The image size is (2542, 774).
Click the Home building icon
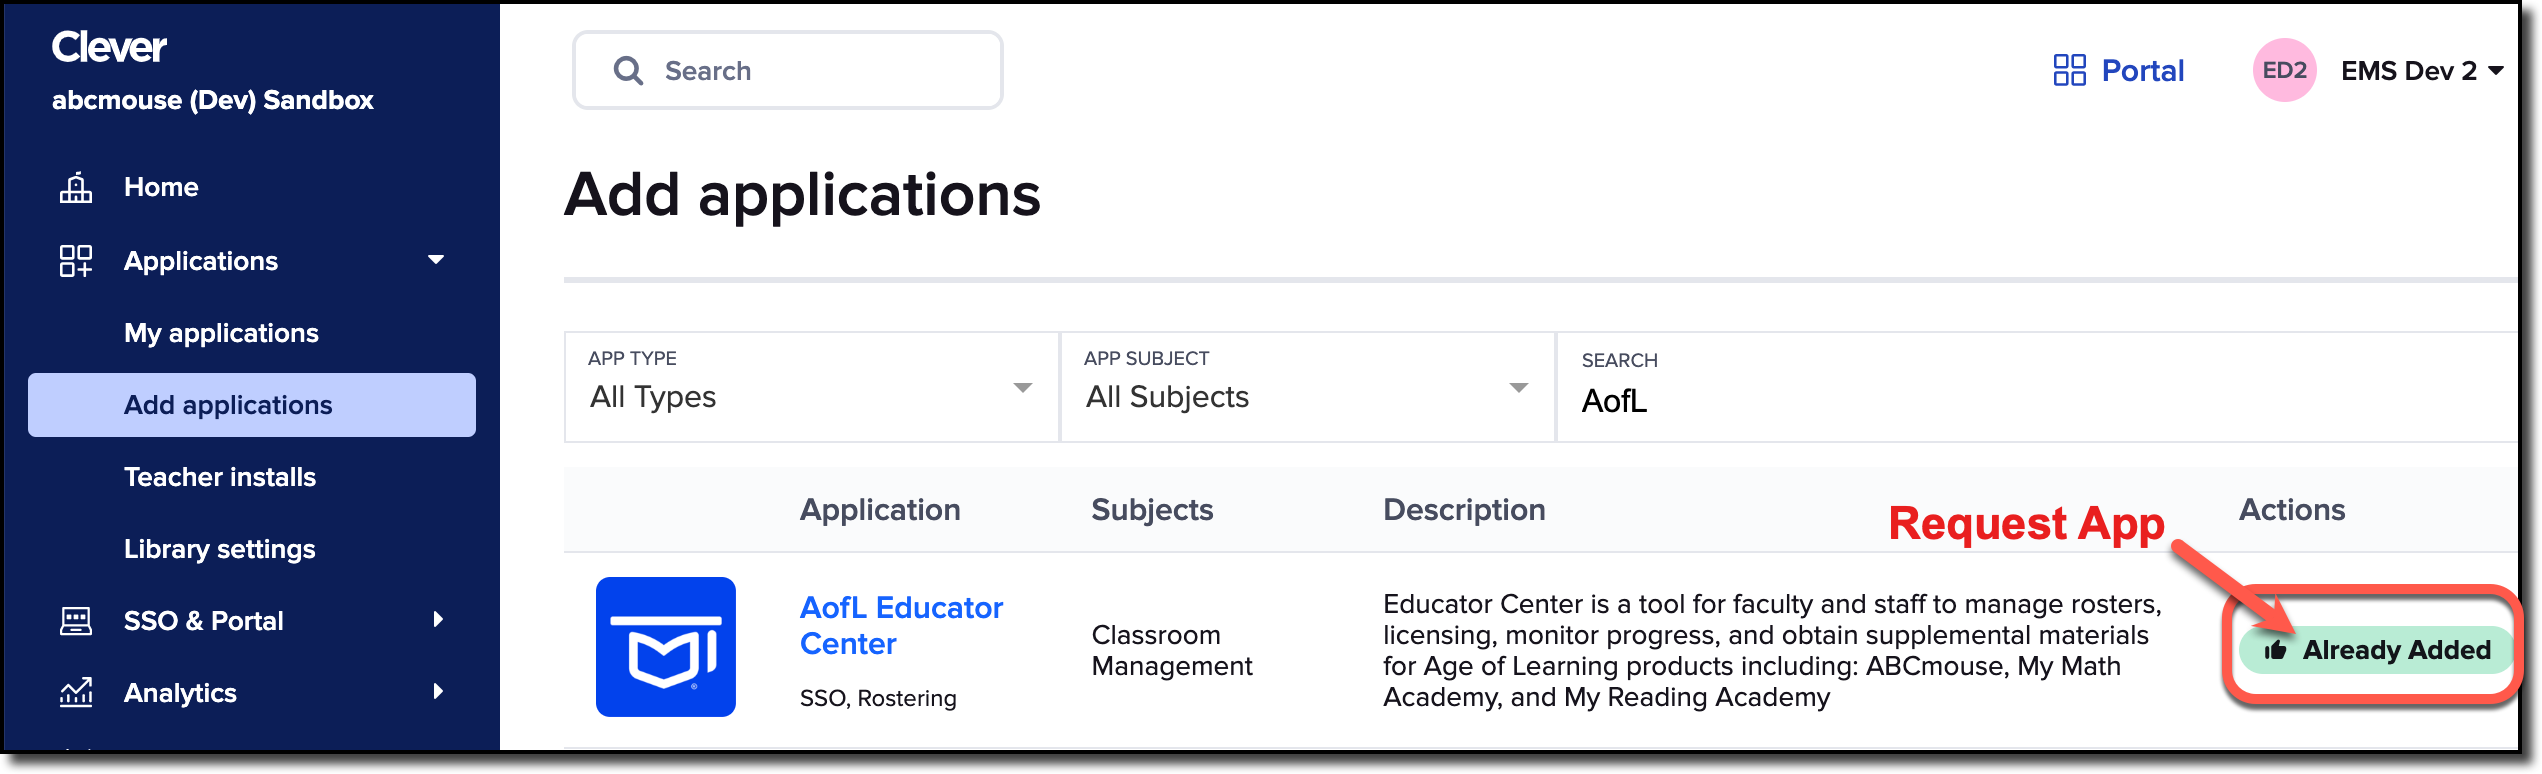76,187
